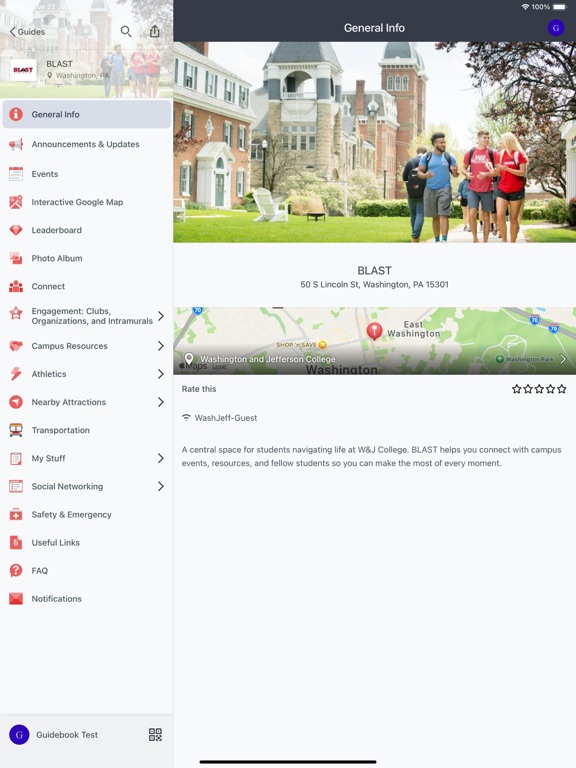
Task: Open Announcements & Updates menu item
Action: 87,144
